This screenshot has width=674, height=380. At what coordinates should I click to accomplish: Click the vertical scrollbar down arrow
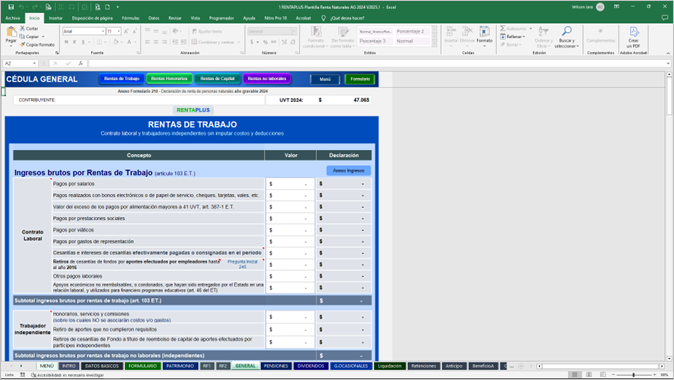click(x=669, y=358)
